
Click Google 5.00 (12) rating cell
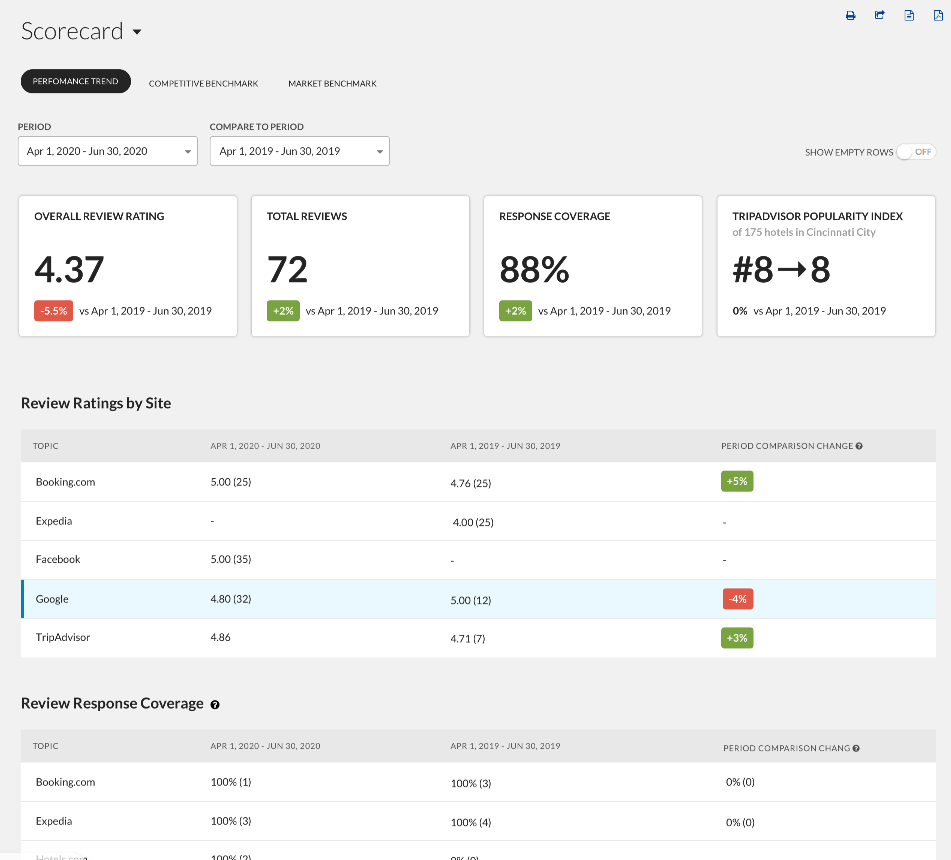coord(471,600)
